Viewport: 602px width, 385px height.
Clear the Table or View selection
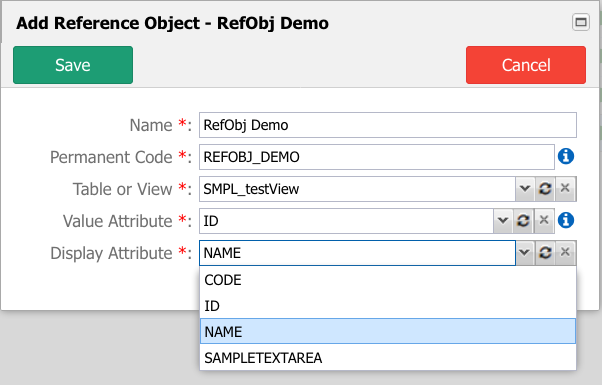coord(565,189)
